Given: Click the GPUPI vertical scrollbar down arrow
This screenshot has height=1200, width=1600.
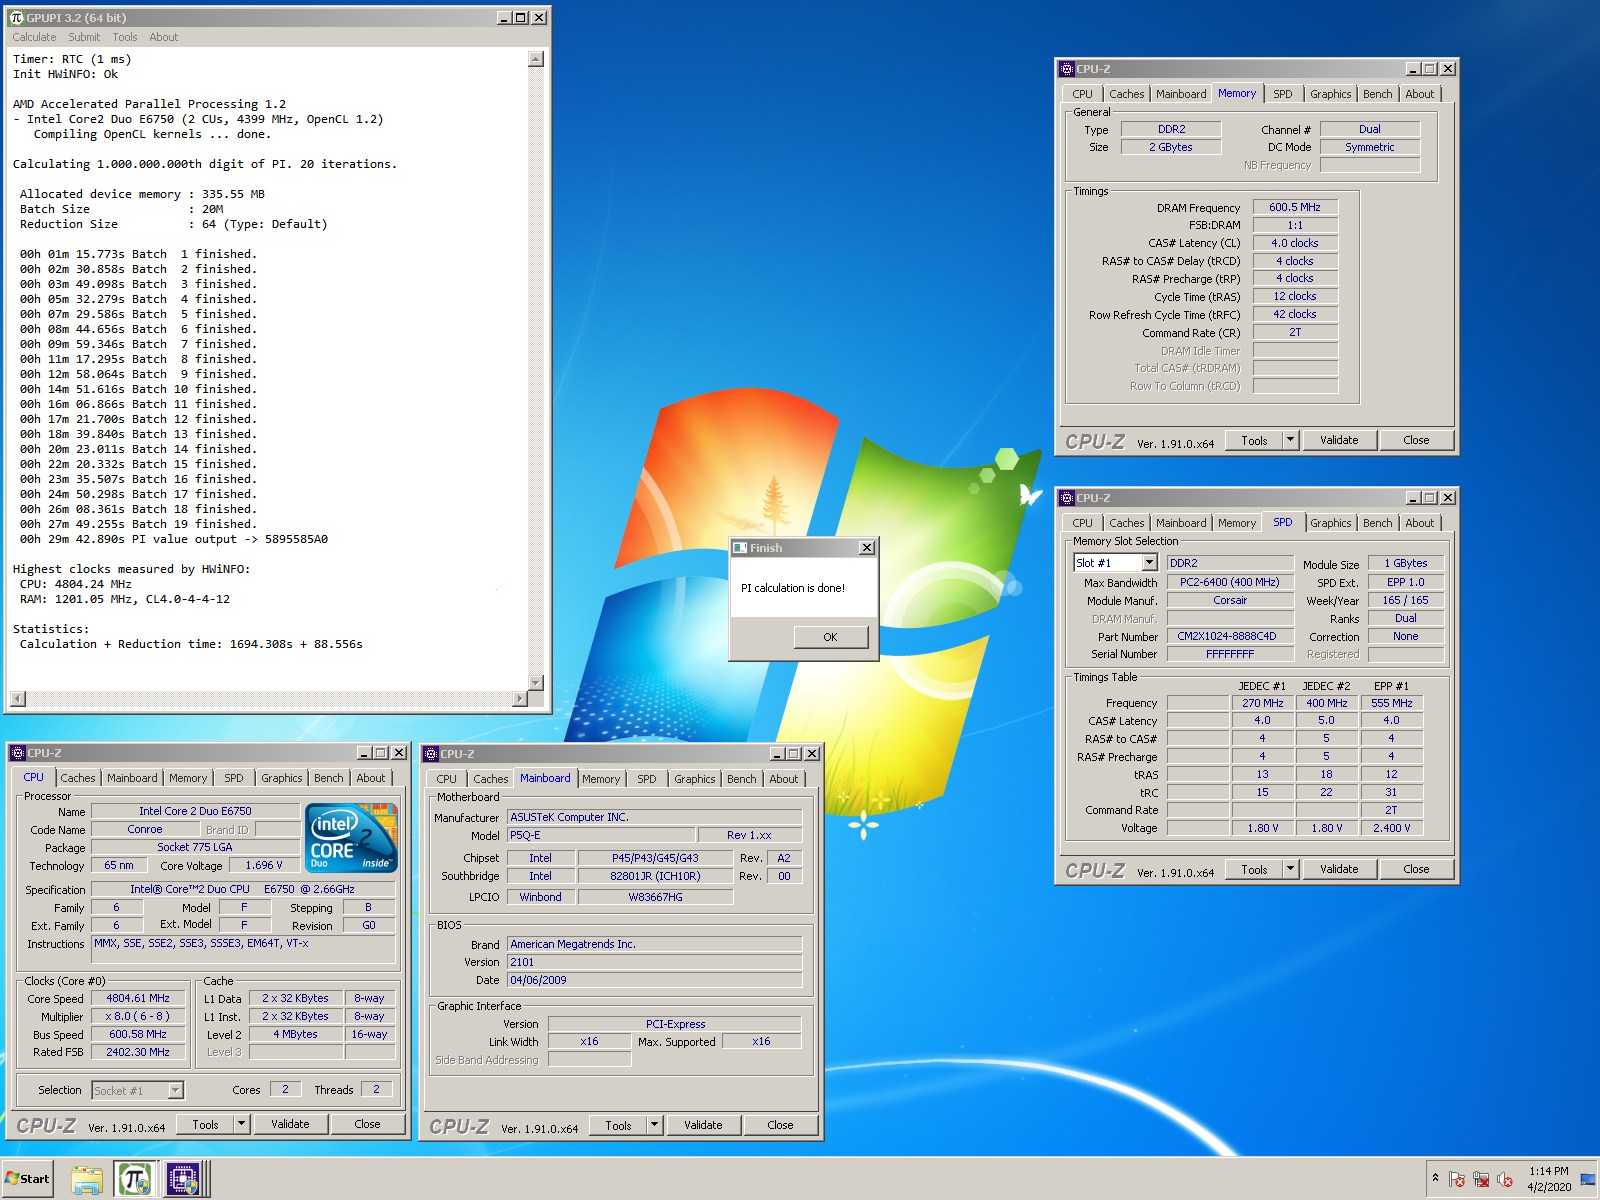Looking at the screenshot, I should [536, 683].
